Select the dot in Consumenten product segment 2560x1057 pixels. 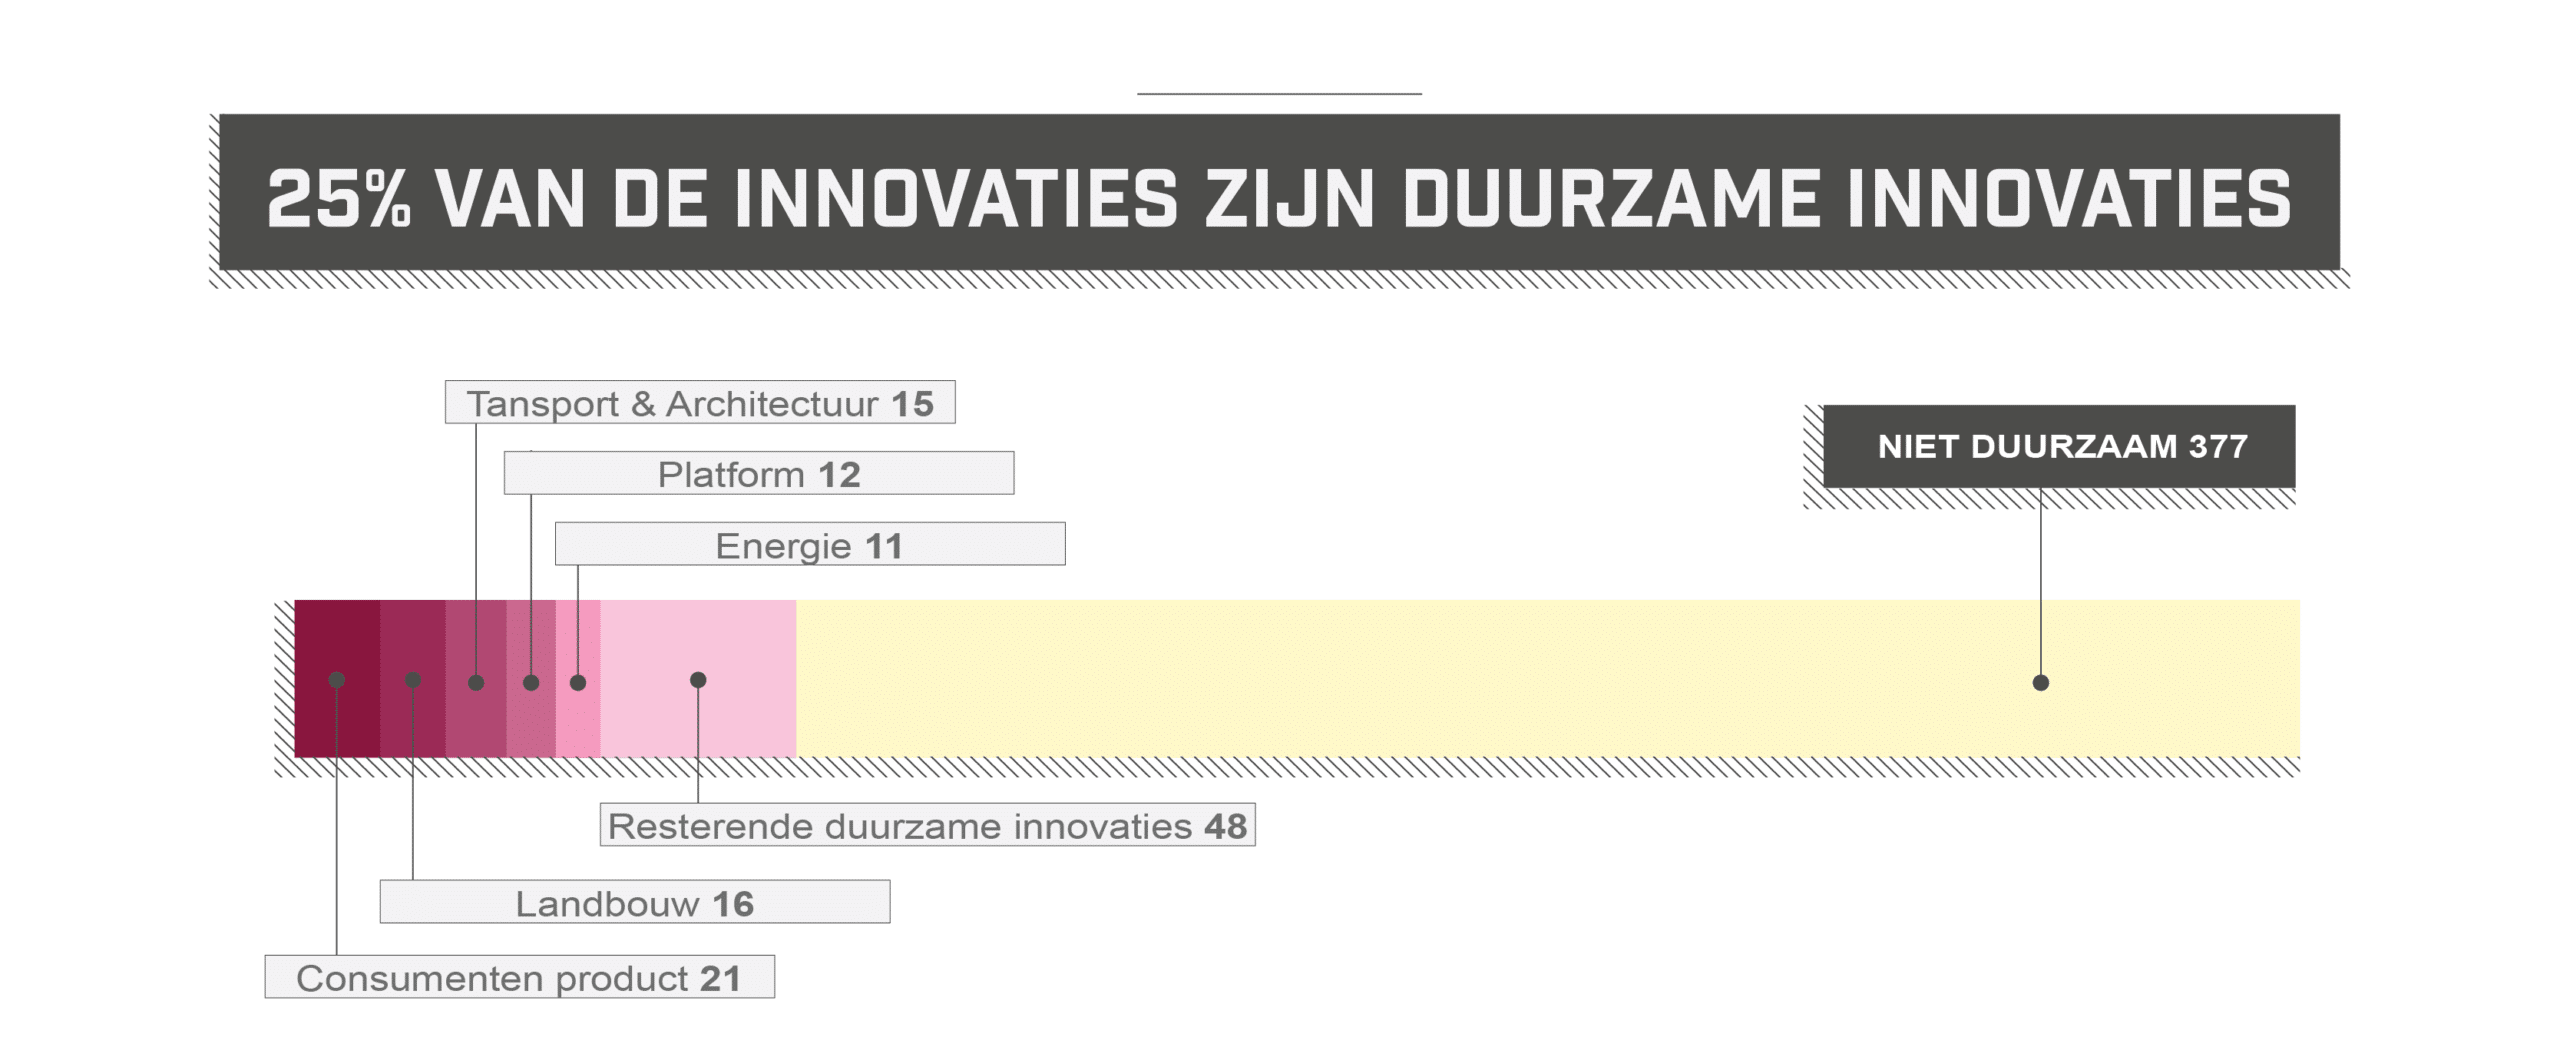(x=337, y=680)
